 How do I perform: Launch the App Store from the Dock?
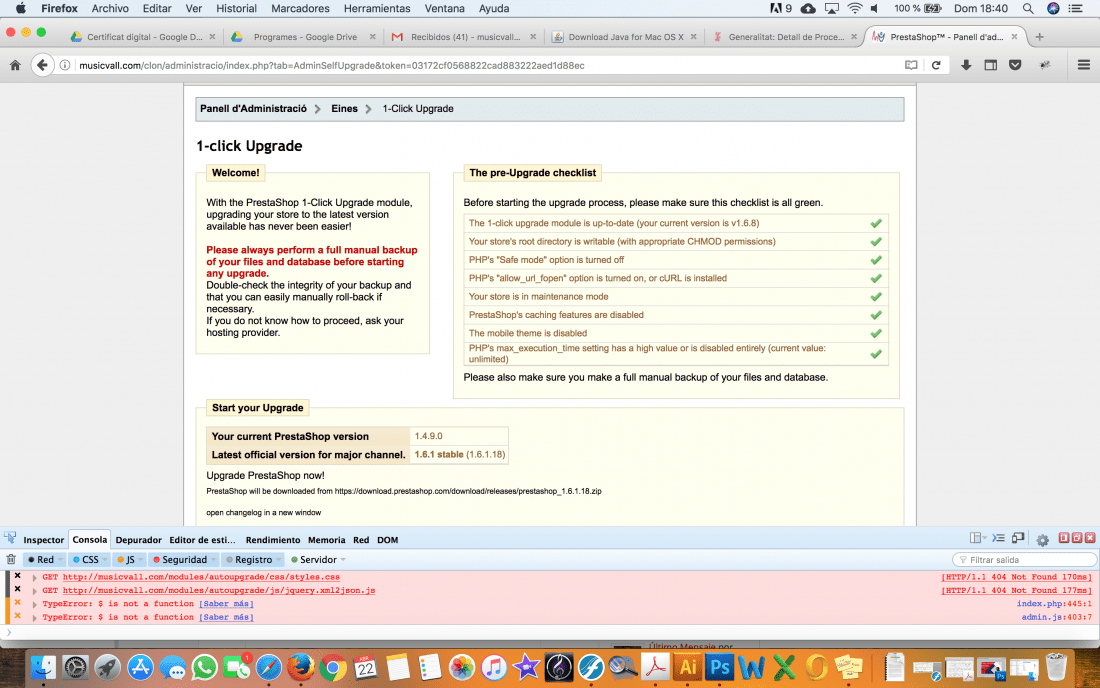pyautogui.click(x=140, y=667)
